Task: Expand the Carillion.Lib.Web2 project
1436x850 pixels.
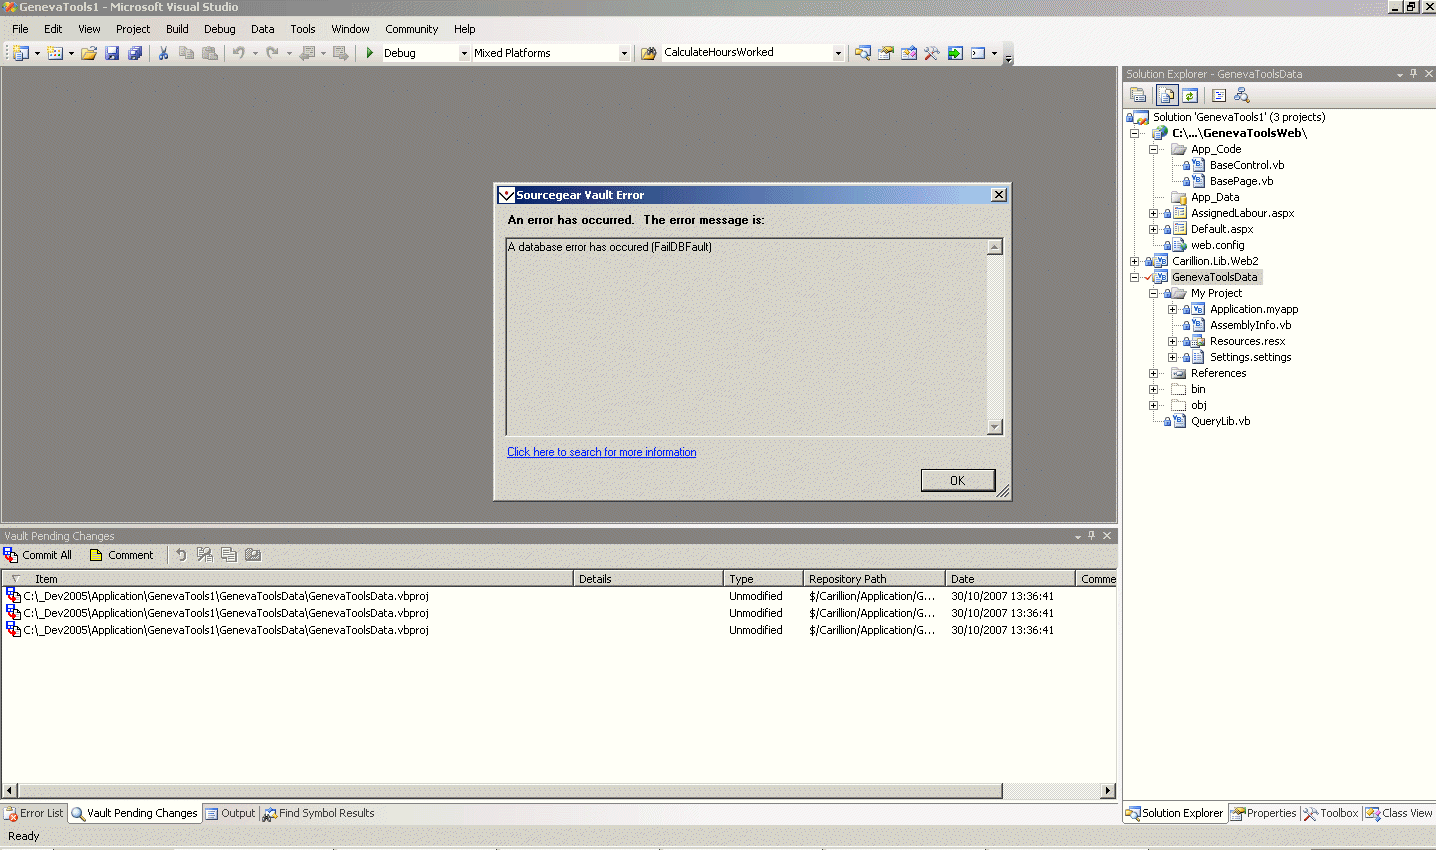Action: point(1134,261)
